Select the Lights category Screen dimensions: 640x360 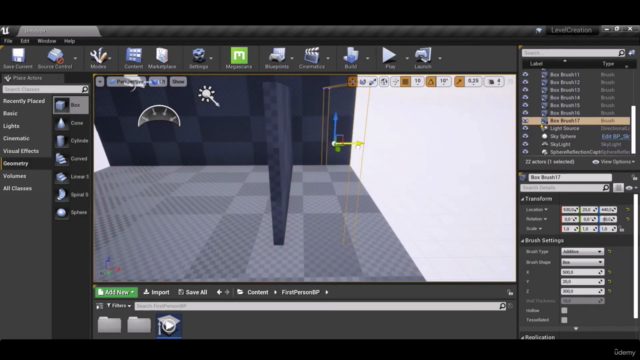(11, 126)
